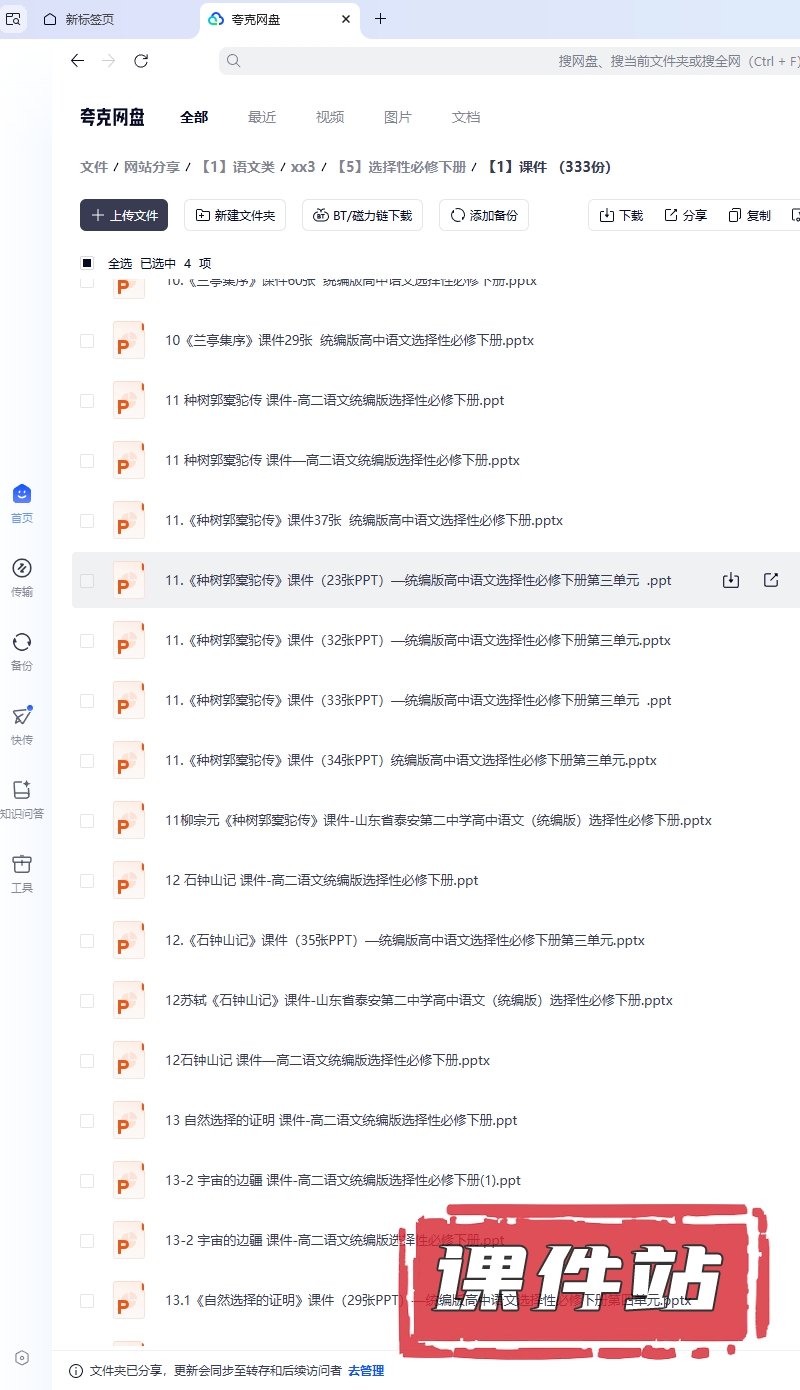Tick checkbox for 13 自然选择的证明 课件
The width and height of the screenshot is (800, 1390).
pyautogui.click(x=87, y=1121)
